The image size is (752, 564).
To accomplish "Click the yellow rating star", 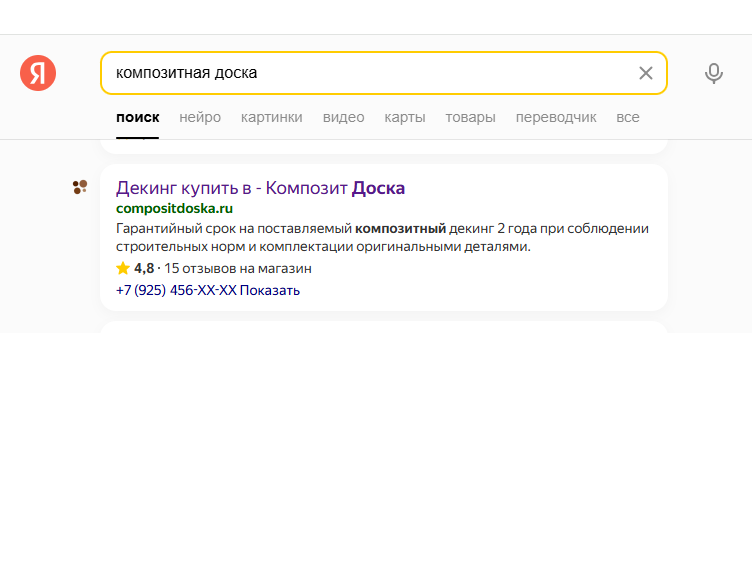I will point(123,268).
